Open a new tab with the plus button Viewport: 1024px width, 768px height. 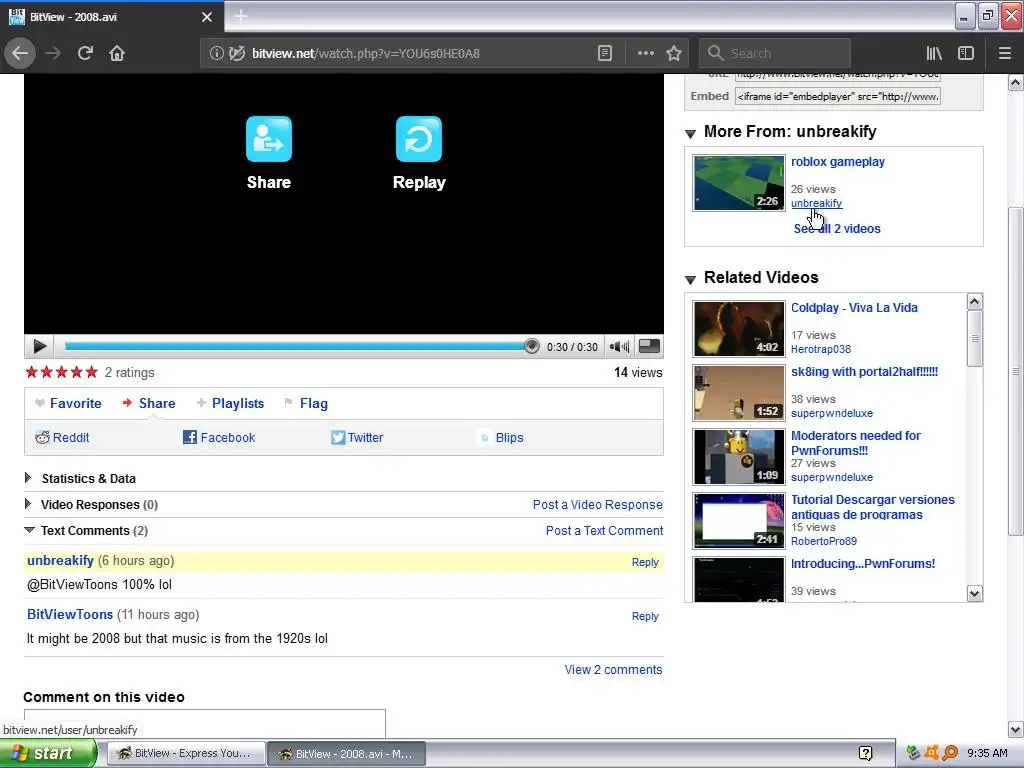tap(240, 16)
